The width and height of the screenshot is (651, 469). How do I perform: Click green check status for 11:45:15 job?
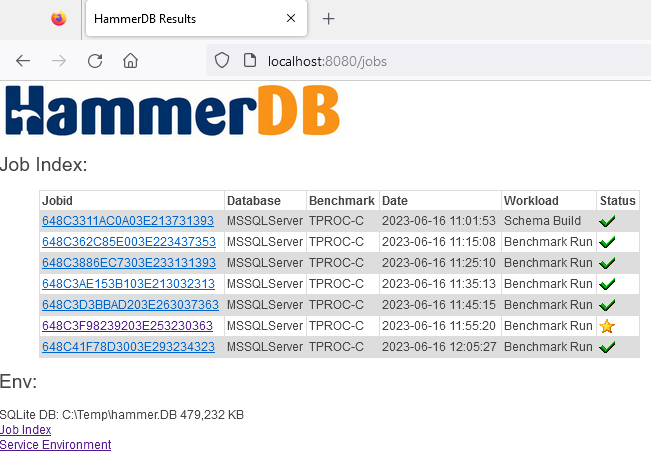coord(607,305)
